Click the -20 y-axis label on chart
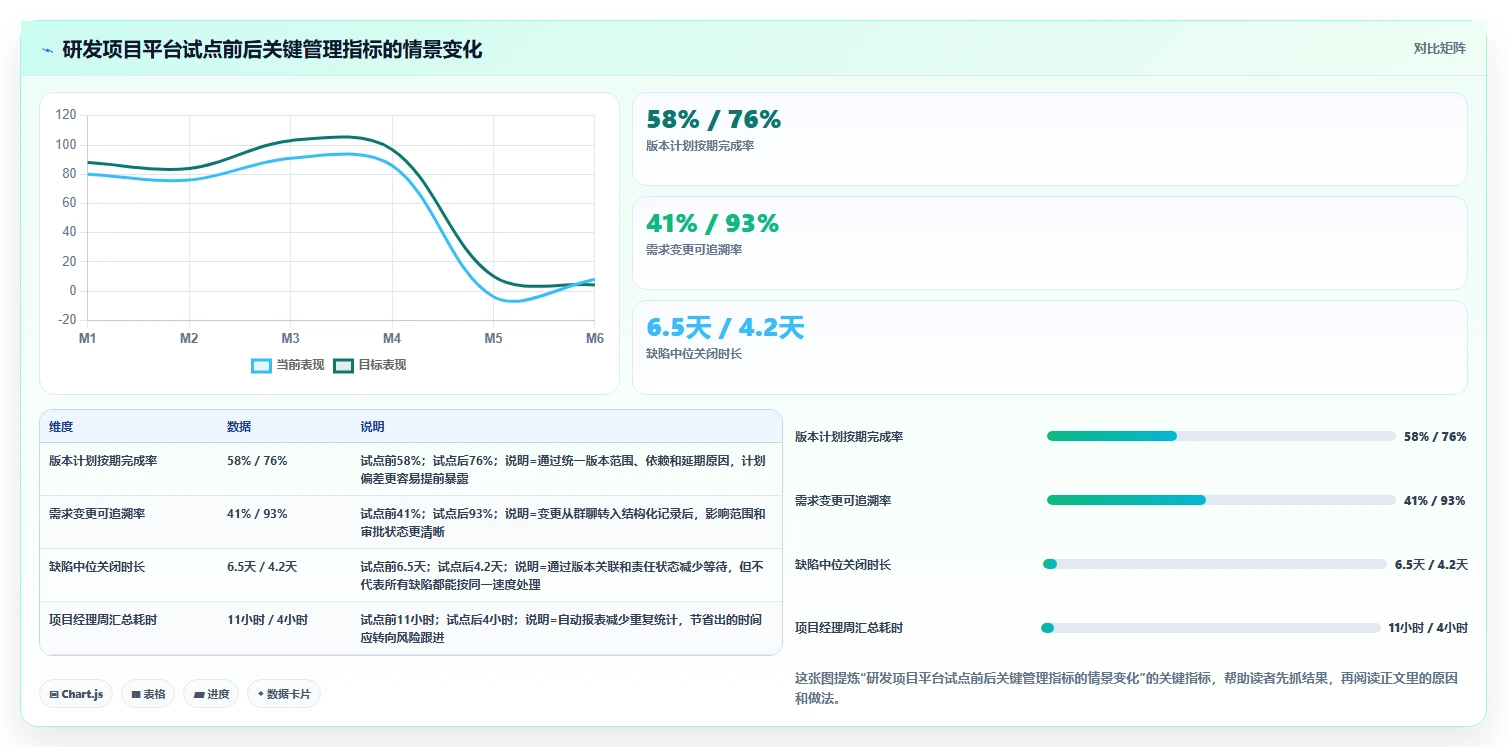1507x747 pixels. click(x=67, y=320)
